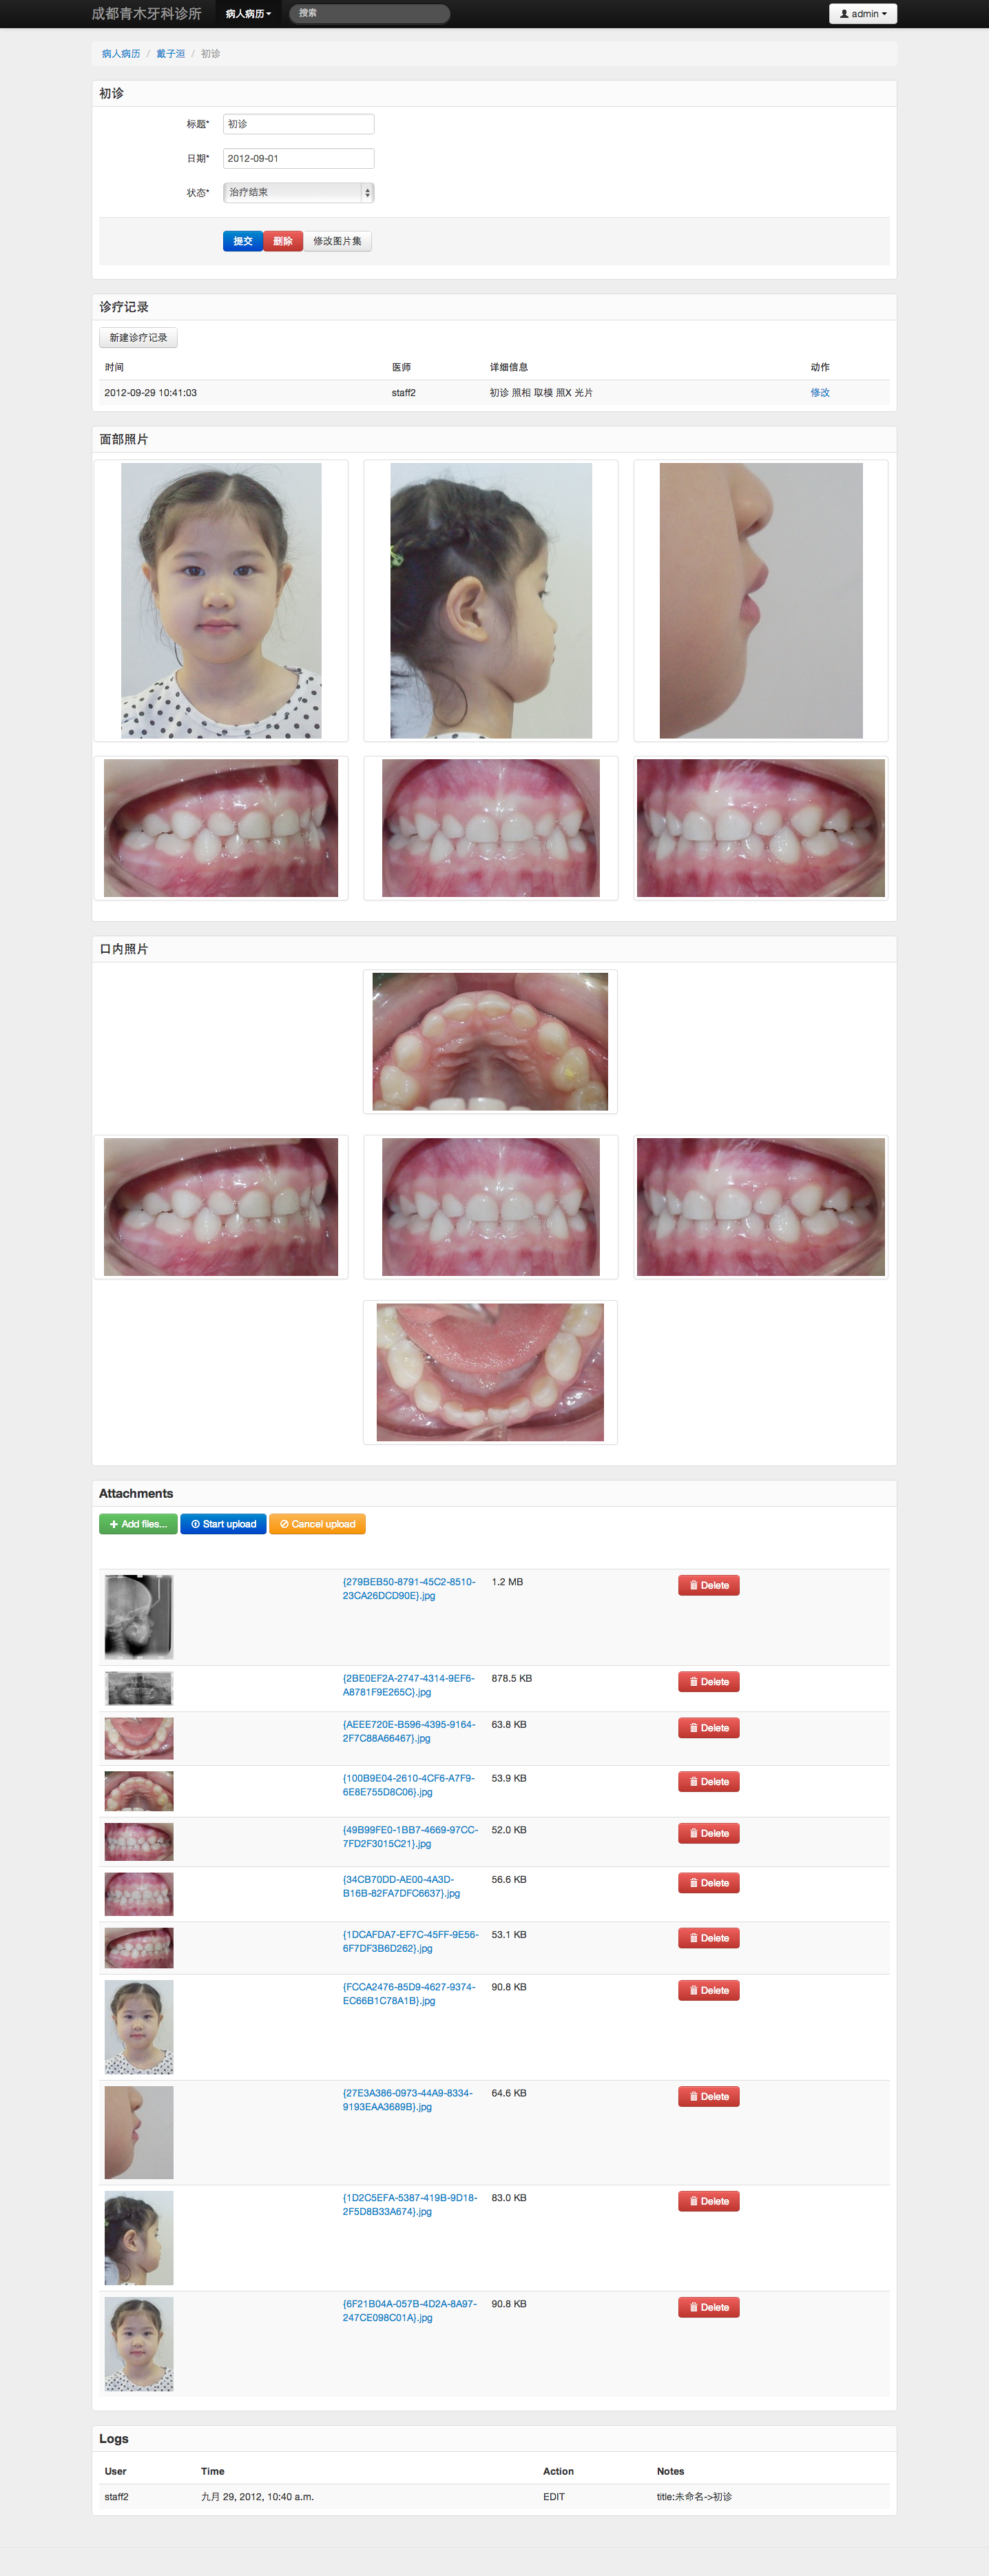Image resolution: width=989 pixels, height=2576 pixels.
Task: Click the red 删除 button
Action: tap(283, 241)
